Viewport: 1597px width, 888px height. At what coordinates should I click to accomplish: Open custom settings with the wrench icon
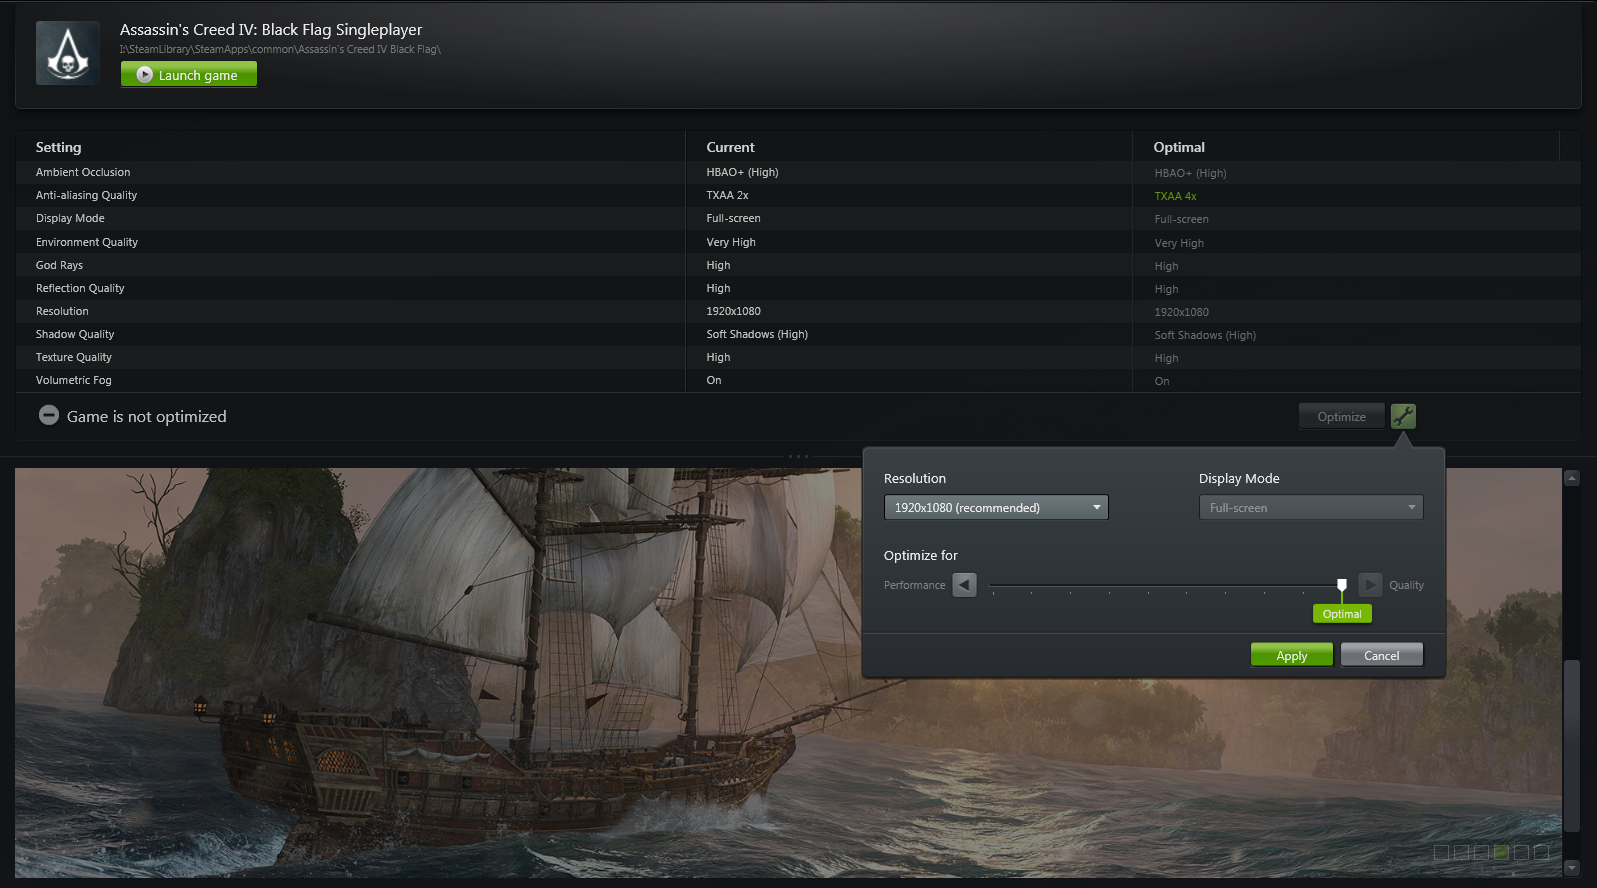point(1403,416)
